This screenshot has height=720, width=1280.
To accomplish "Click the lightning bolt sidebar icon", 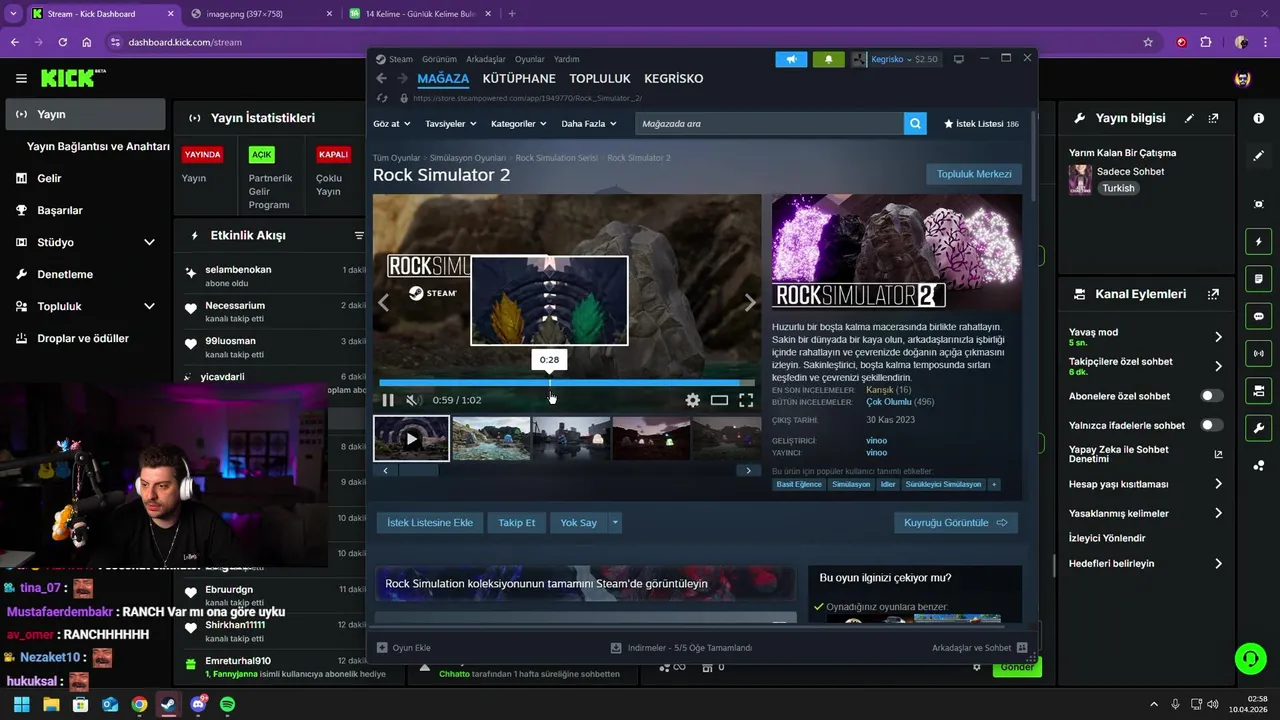I will pos(1258,242).
